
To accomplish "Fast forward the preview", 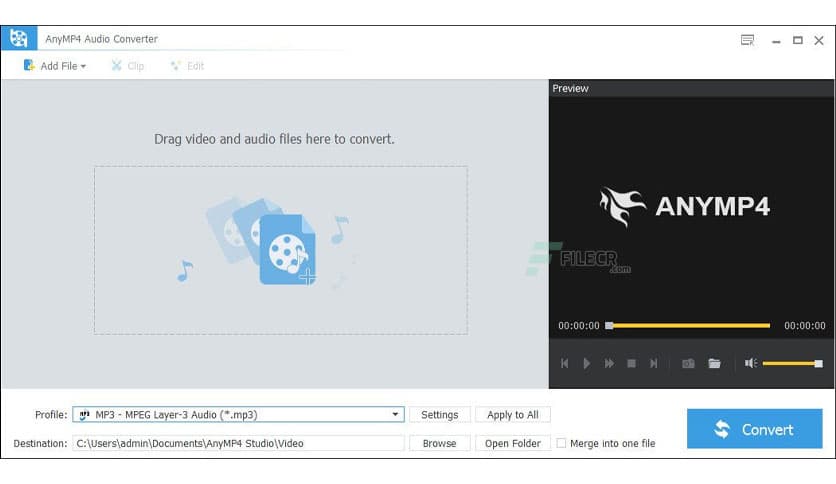I will [609, 364].
